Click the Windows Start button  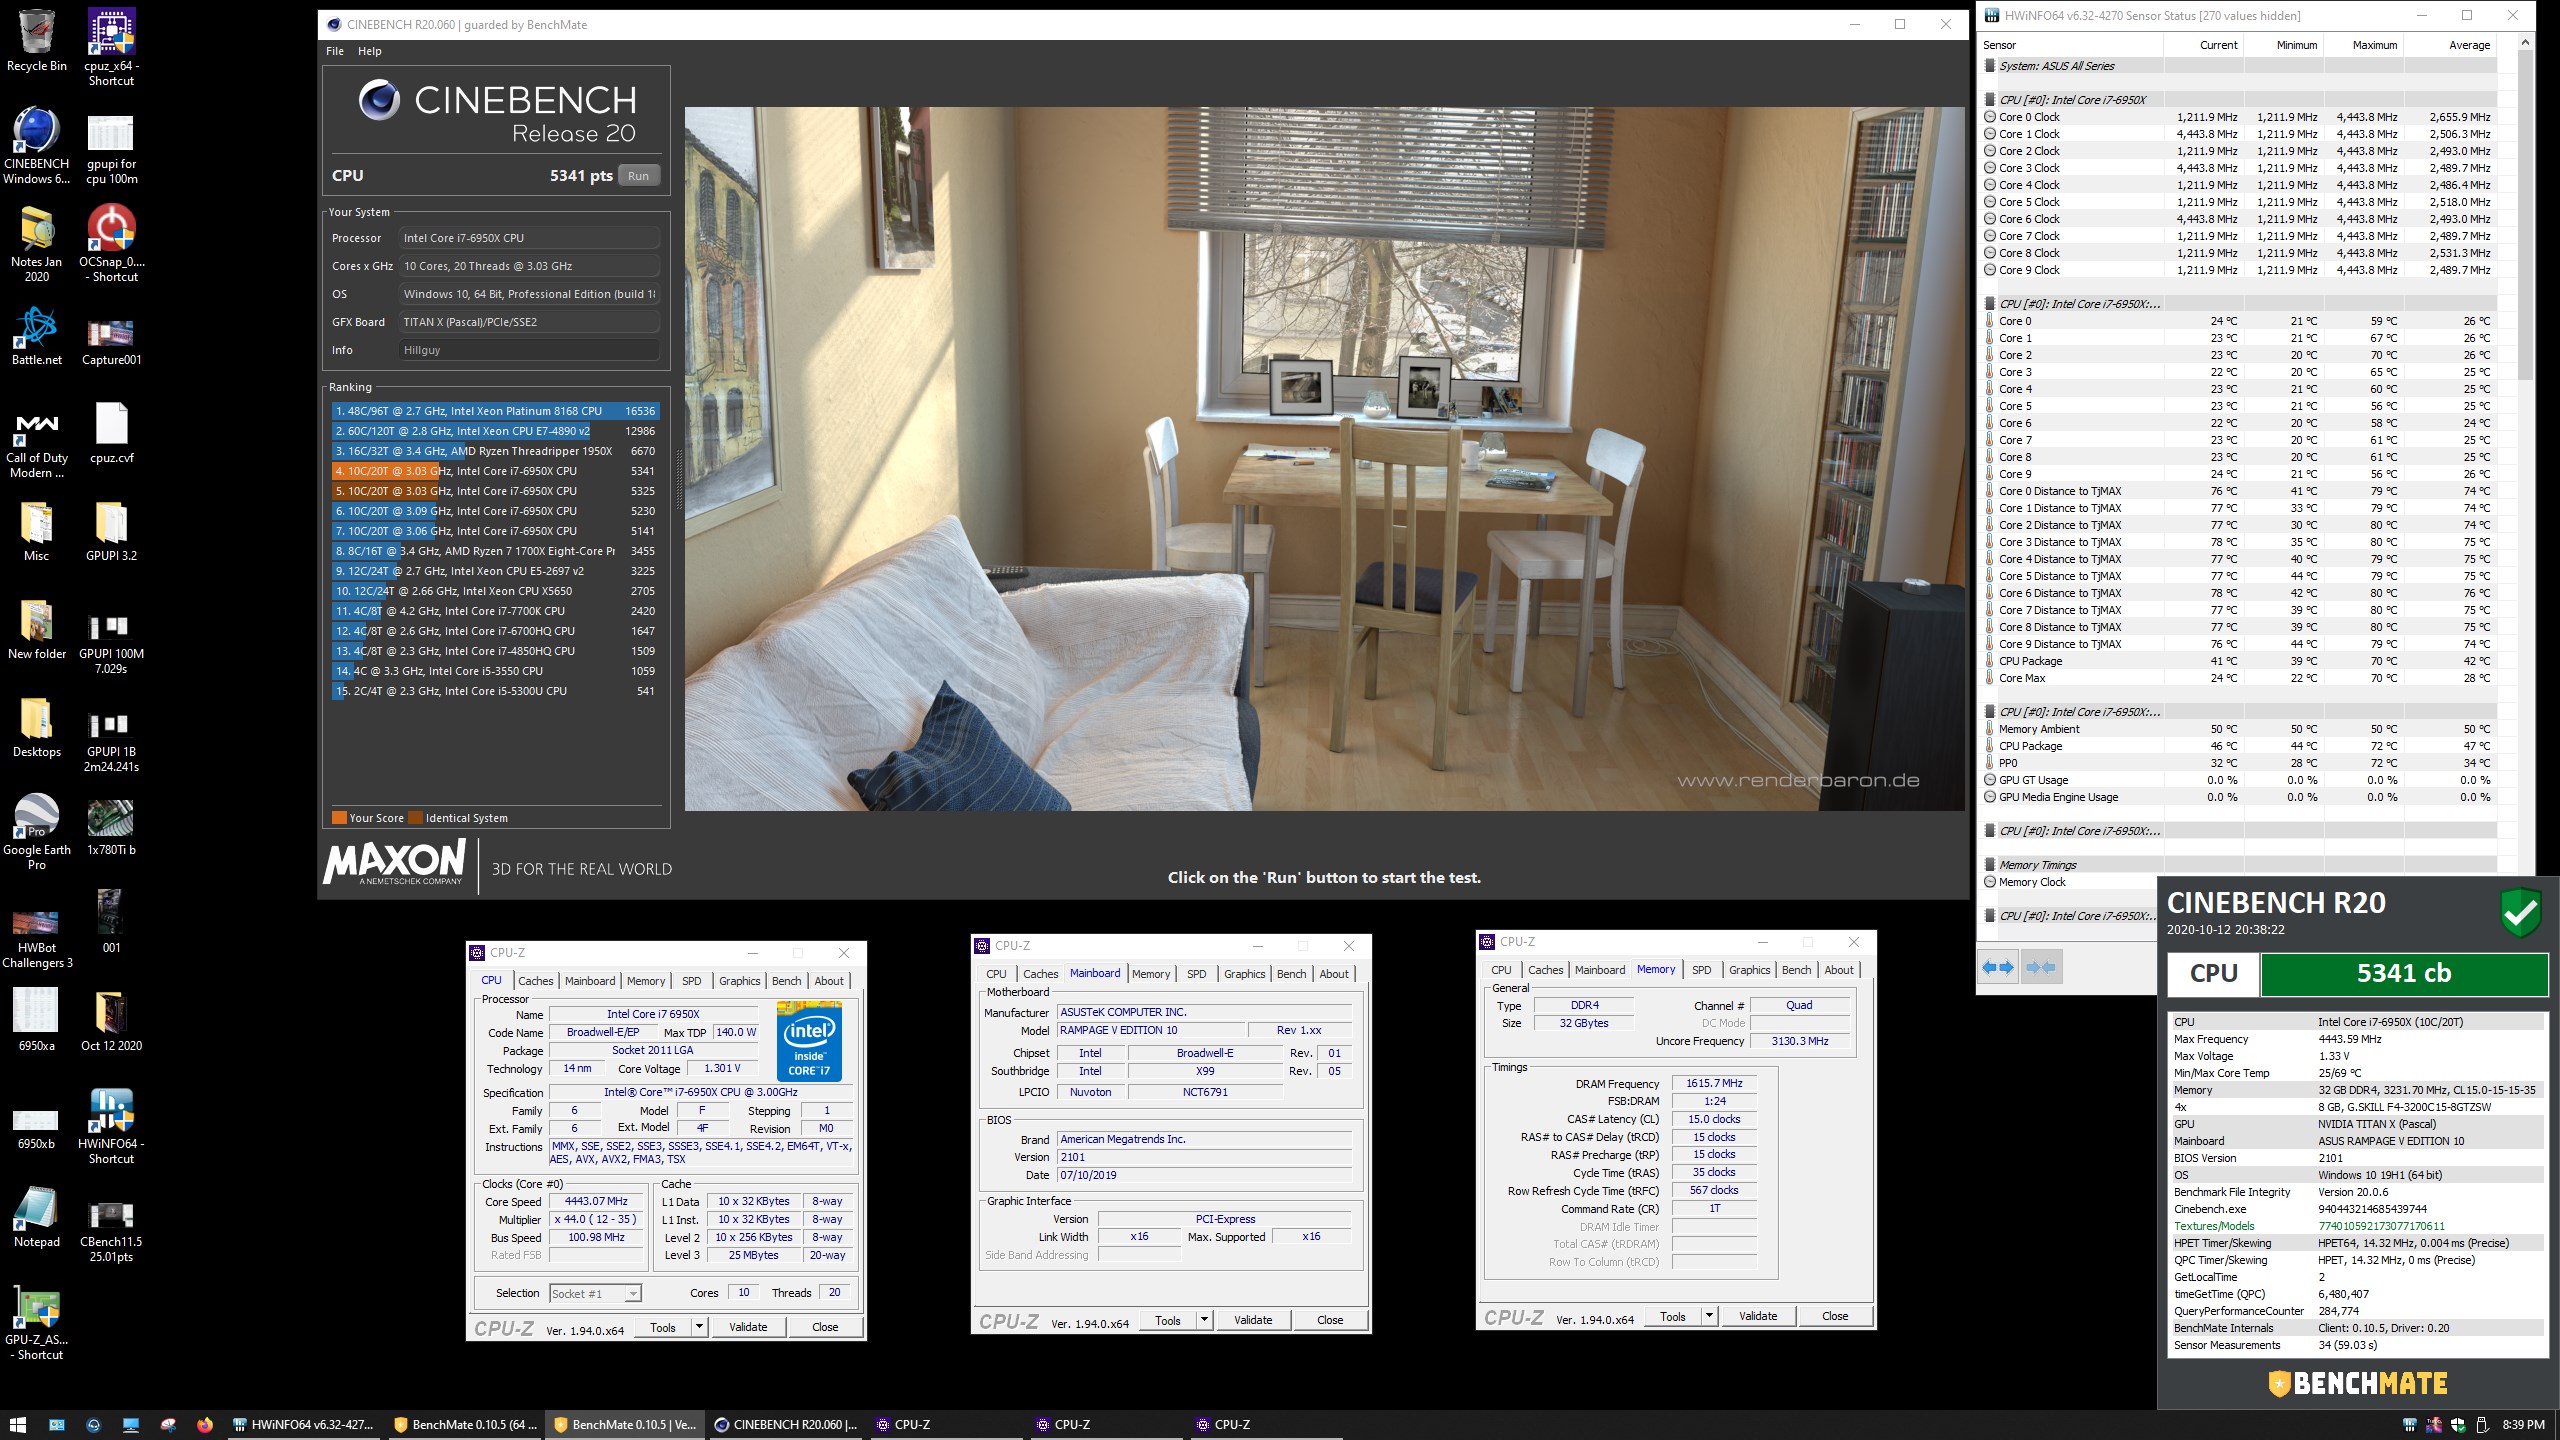(x=17, y=1425)
